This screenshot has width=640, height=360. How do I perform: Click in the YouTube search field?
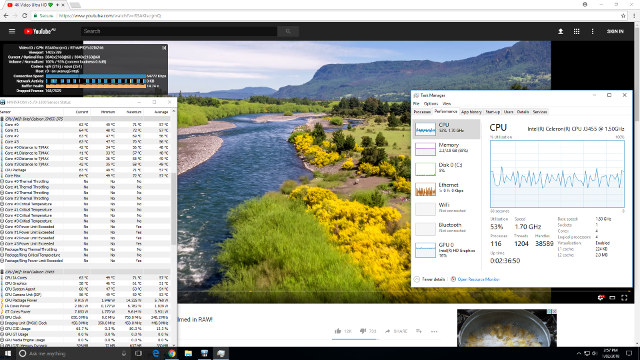179,31
